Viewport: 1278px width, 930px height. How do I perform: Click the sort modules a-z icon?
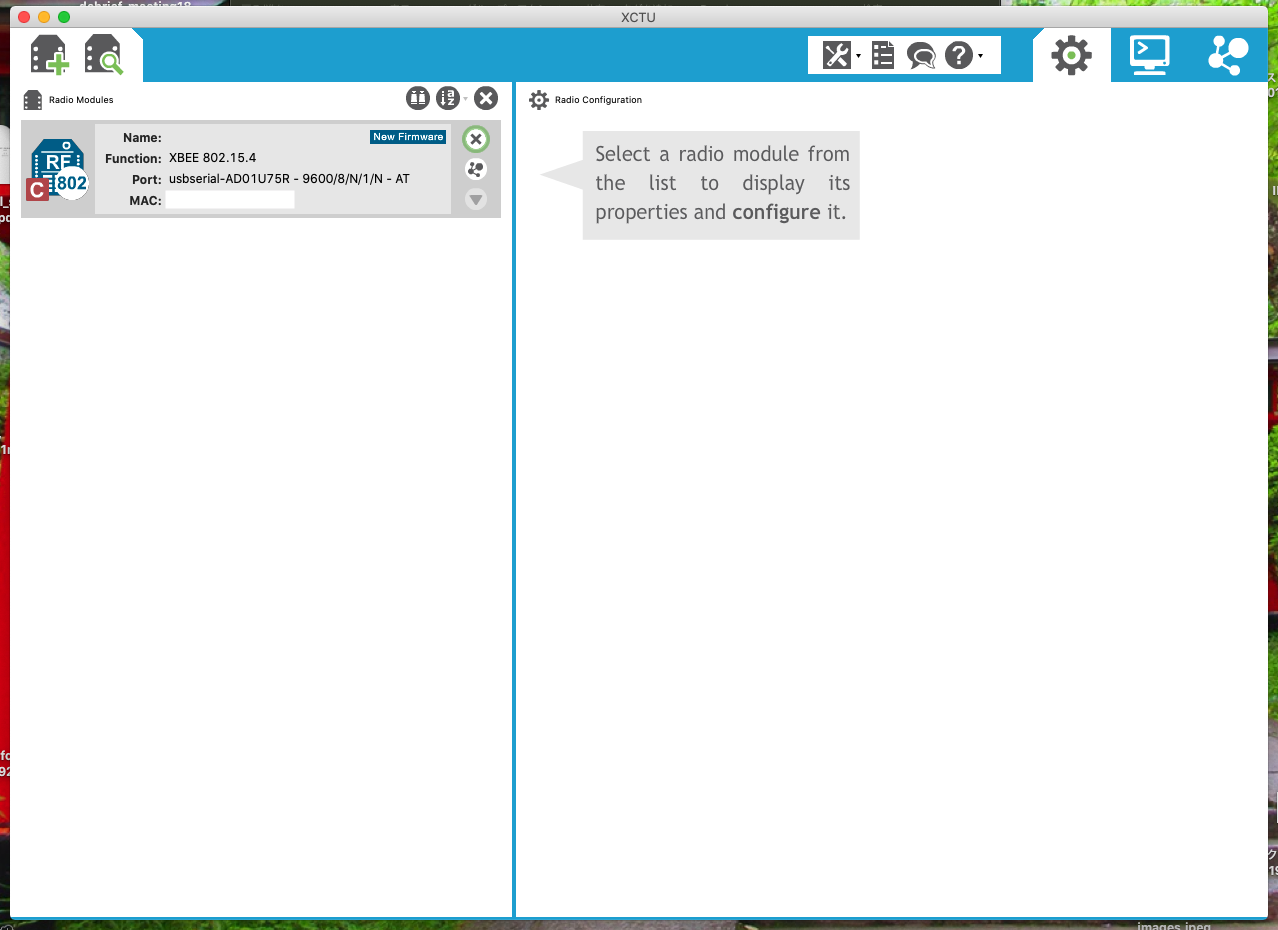(x=448, y=98)
